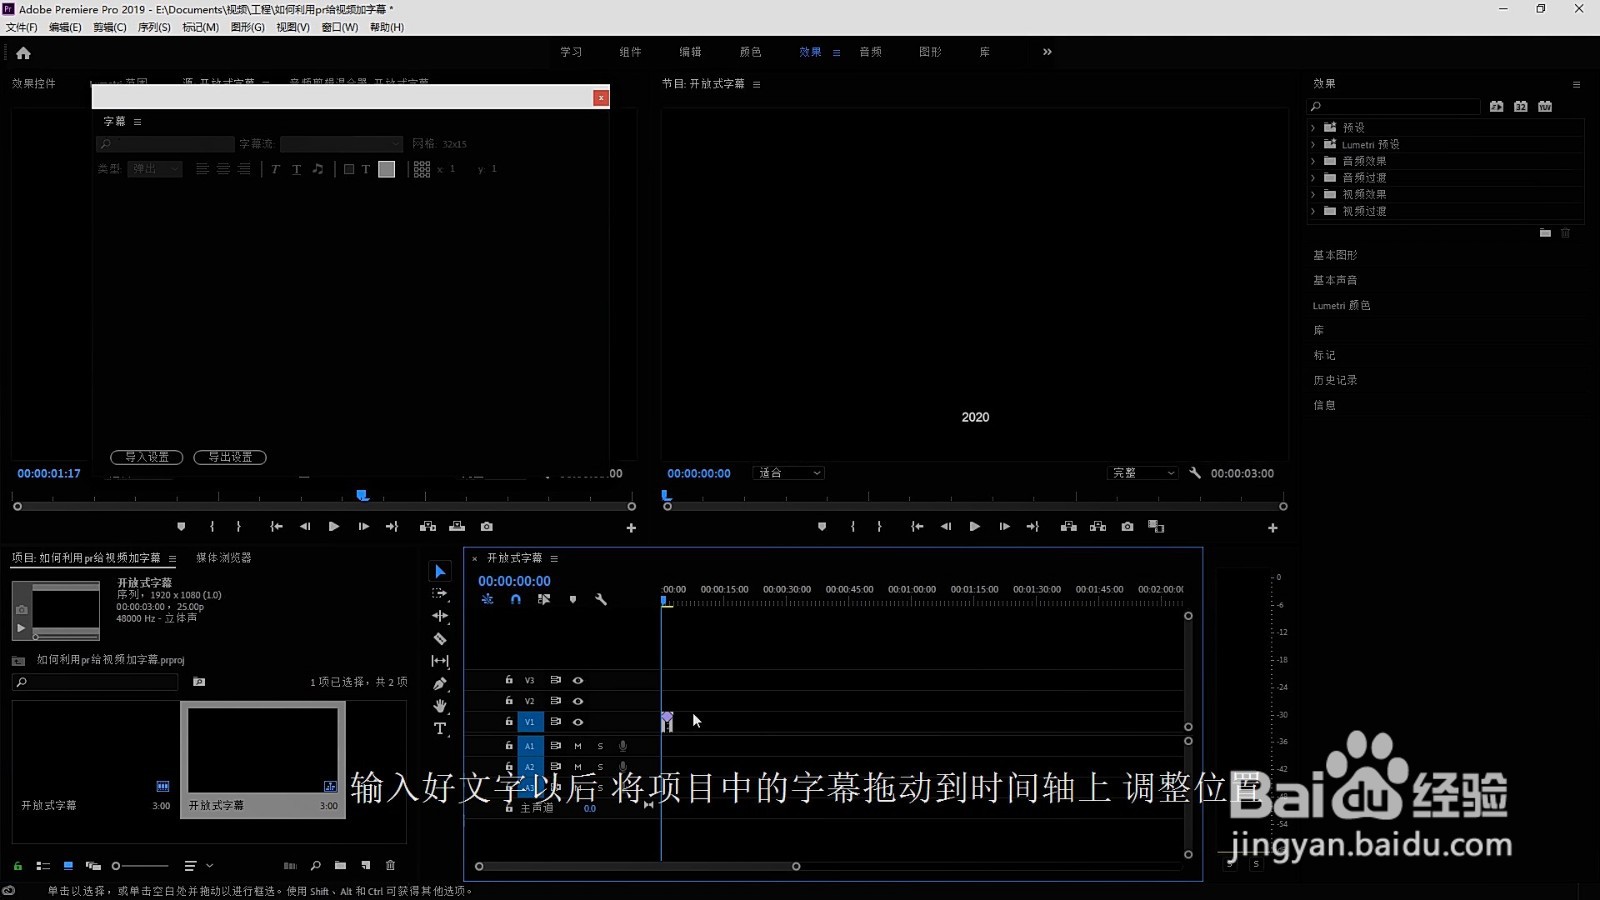This screenshot has height=900, width=1600.
Task: Select the Ripple Edit tool
Action: point(440,616)
